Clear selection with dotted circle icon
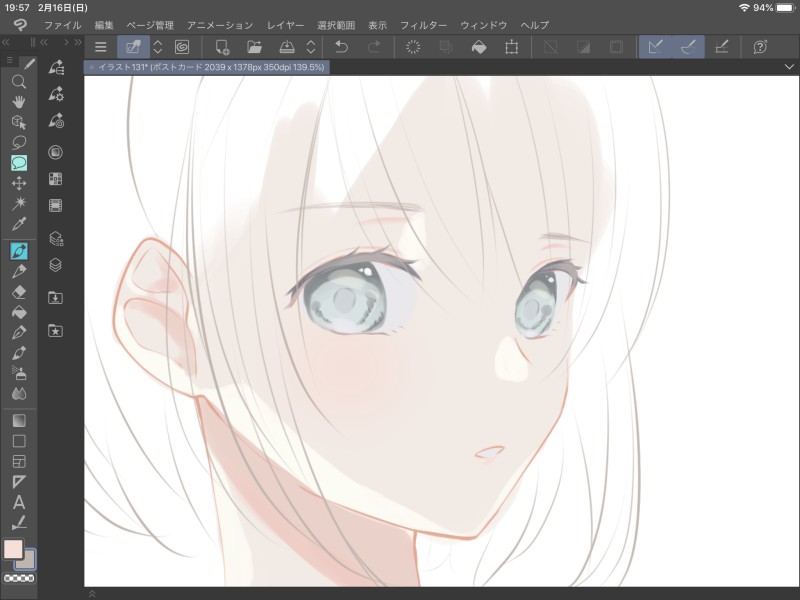Screen dimensions: 800x600 click(413, 47)
